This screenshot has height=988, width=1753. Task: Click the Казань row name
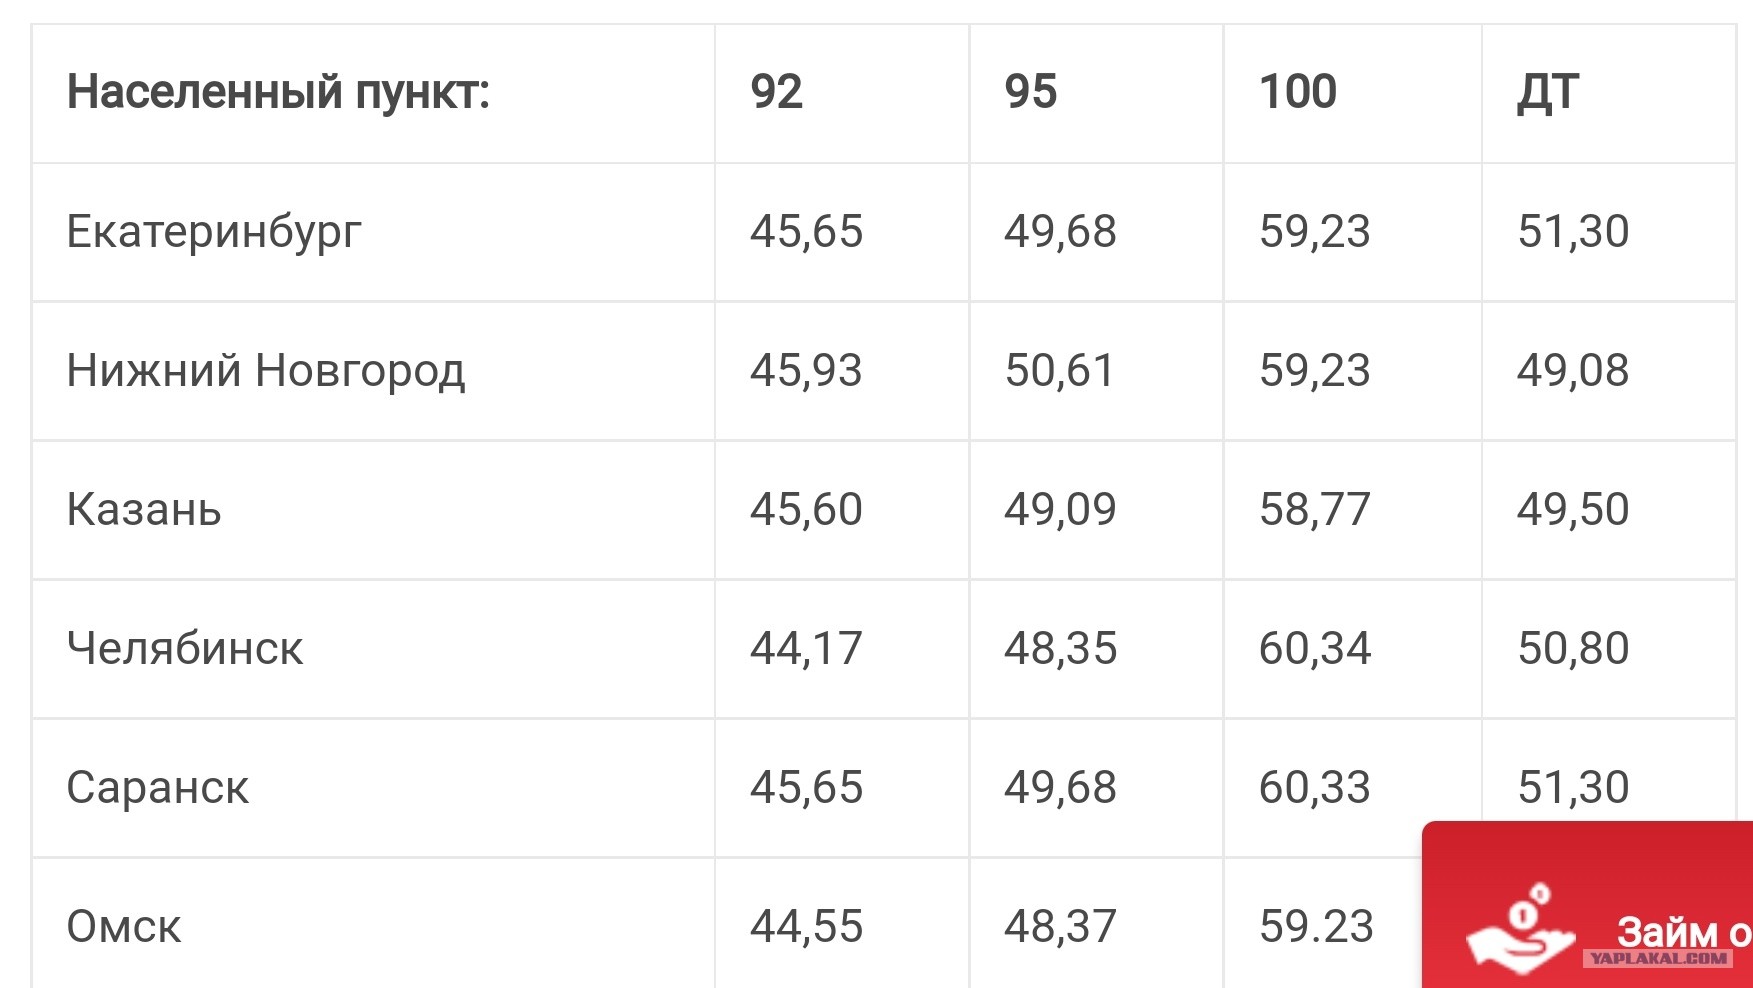coord(144,510)
